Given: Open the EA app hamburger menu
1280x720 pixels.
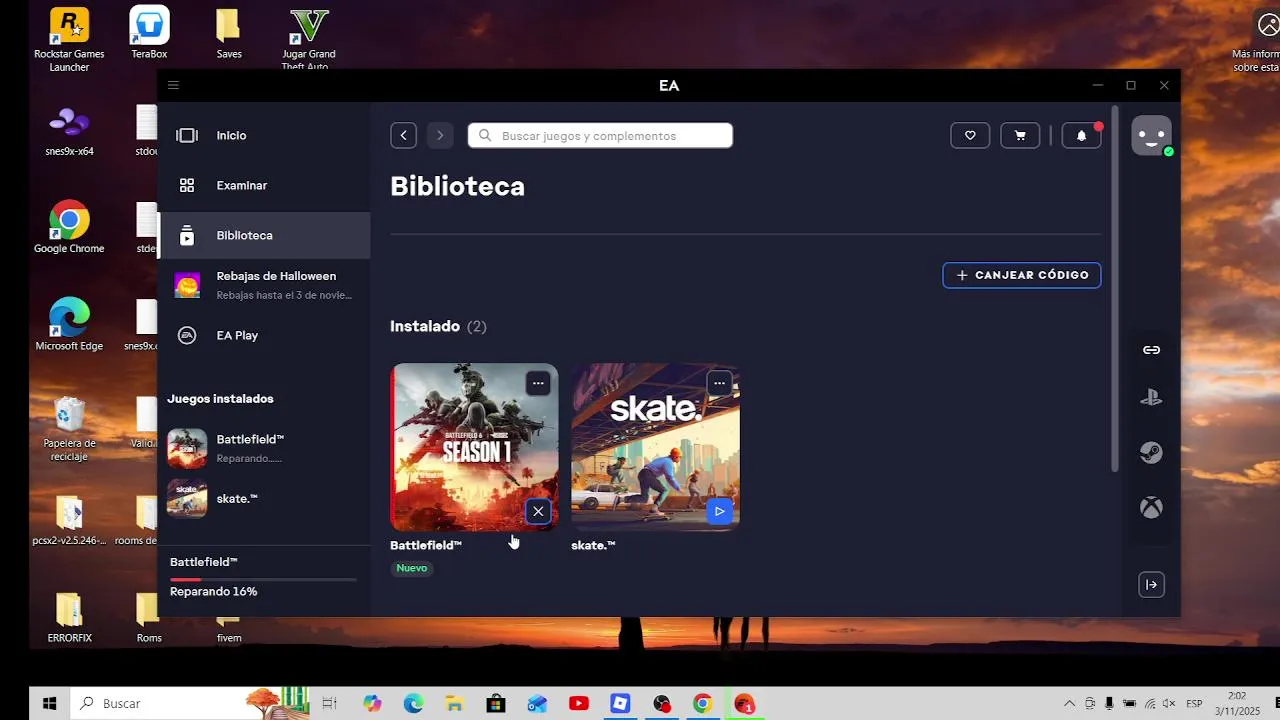Looking at the screenshot, I should coord(173,85).
